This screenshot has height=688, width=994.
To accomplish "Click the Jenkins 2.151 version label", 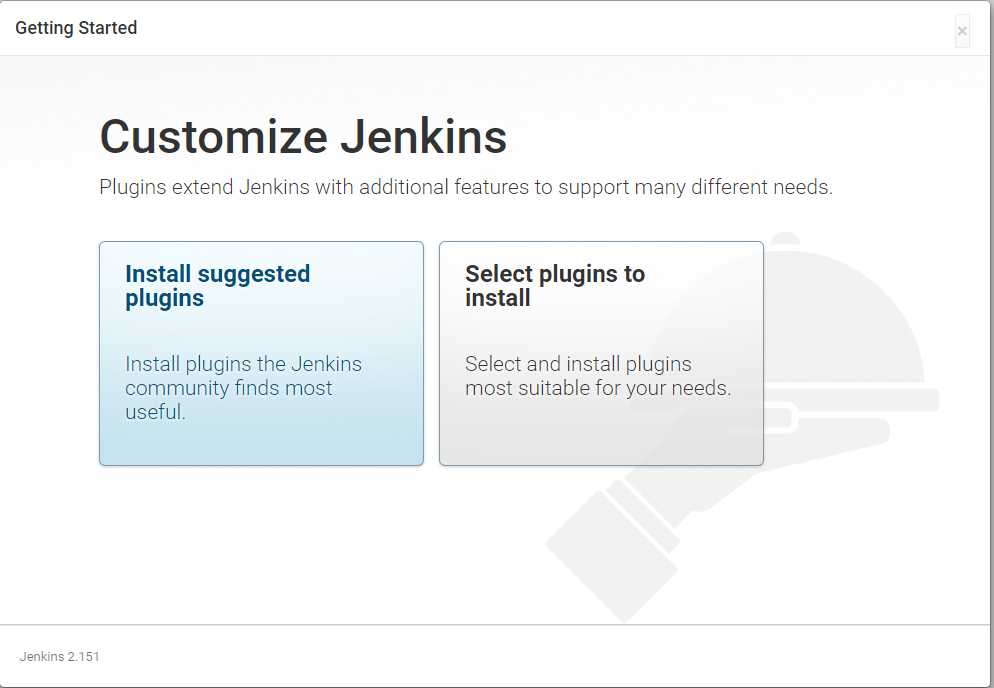I will pos(60,656).
